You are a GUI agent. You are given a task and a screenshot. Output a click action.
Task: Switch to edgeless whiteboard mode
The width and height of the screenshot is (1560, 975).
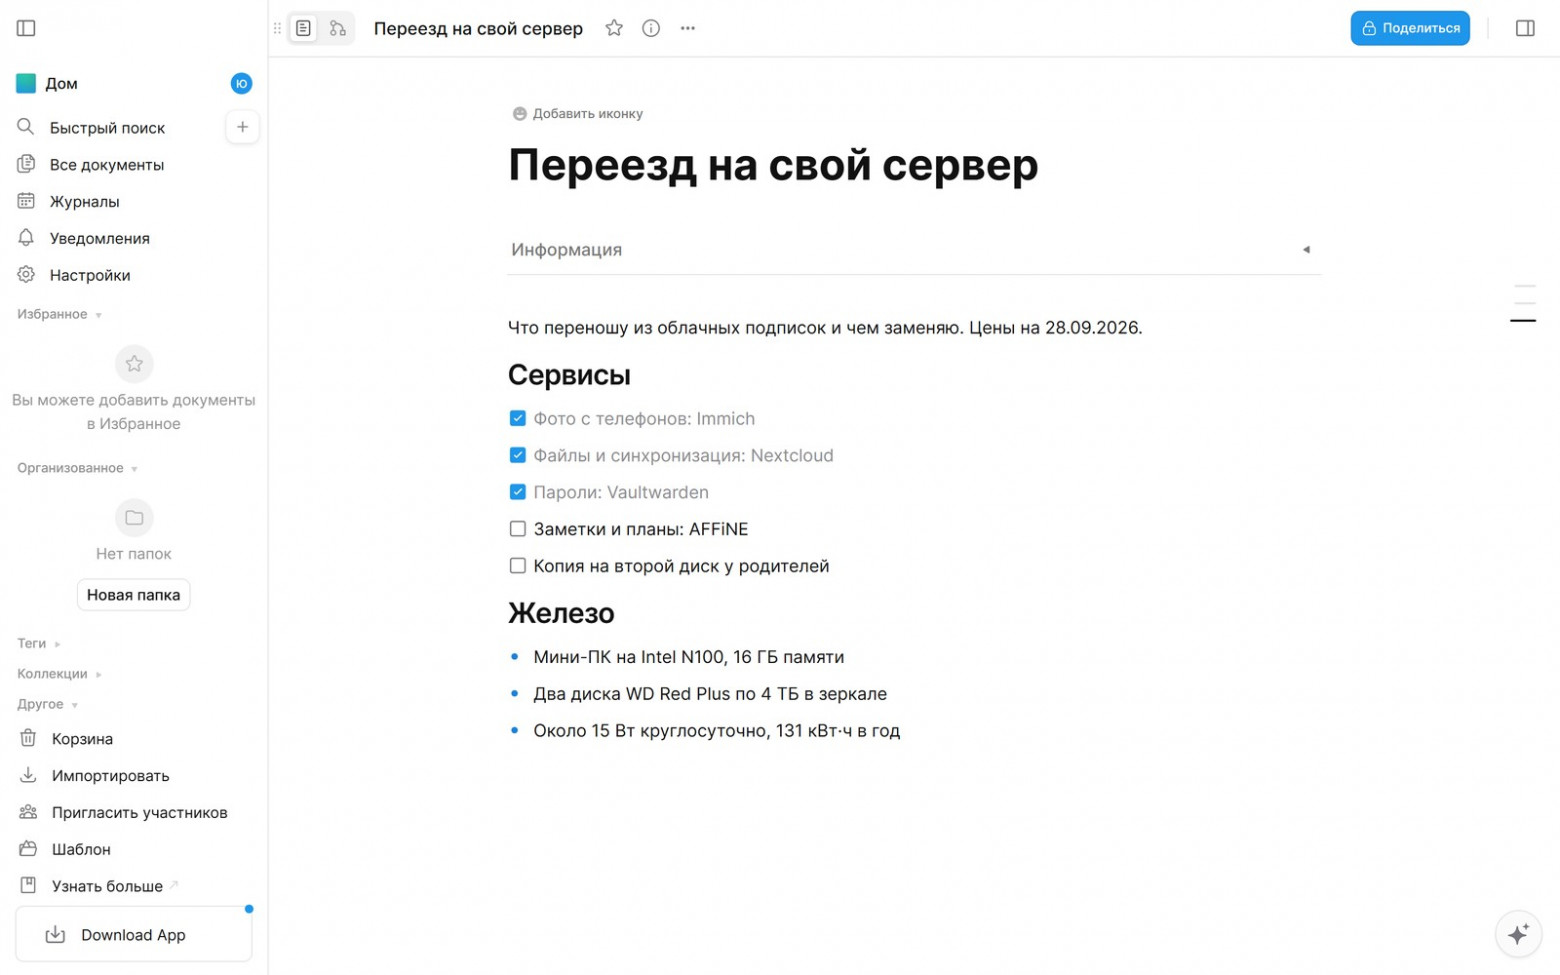tap(338, 28)
